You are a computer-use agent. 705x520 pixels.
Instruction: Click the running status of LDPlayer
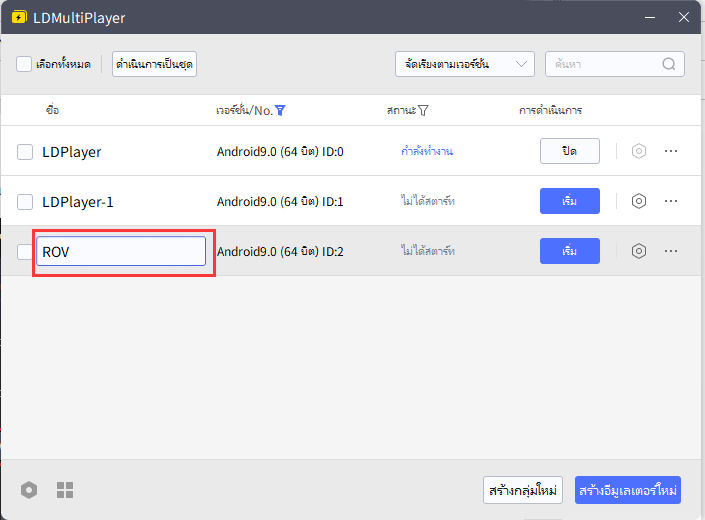coord(427,151)
